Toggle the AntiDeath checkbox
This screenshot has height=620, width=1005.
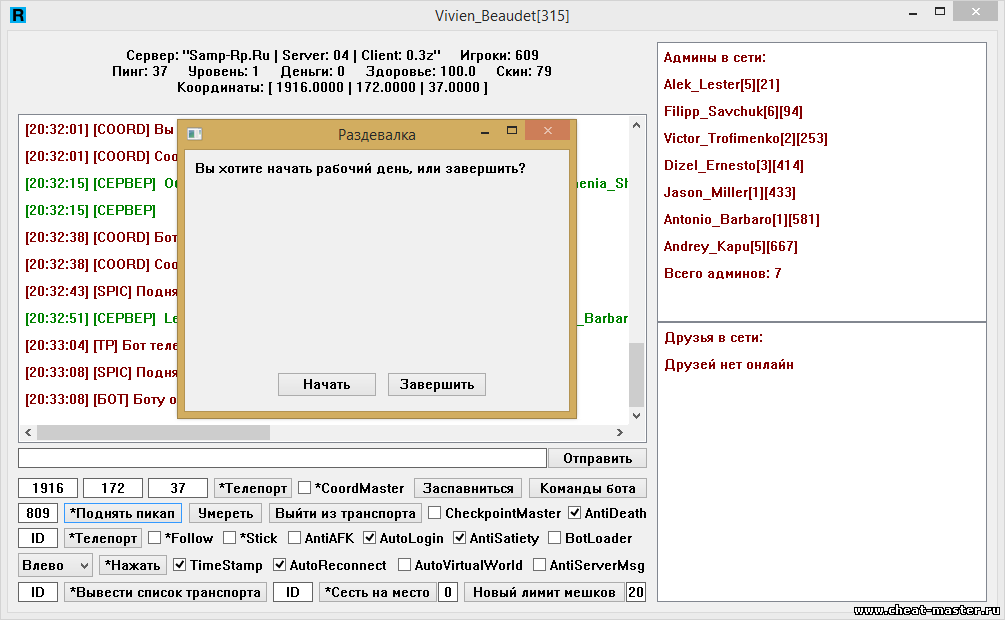coord(575,513)
